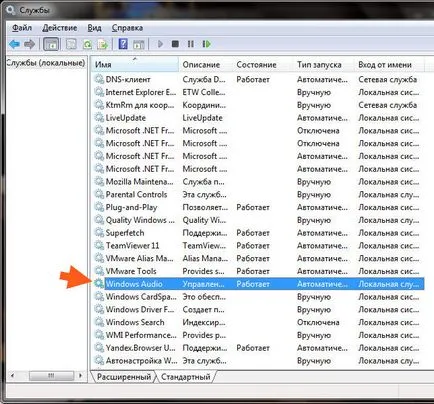Screen dimensions: 434x404
Task: Select the VMware Alias Ma... service
Action: click(x=139, y=258)
